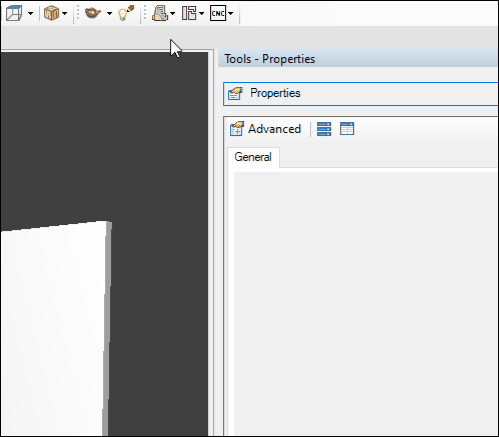
Task: Open the CNC dropdown arrow
Action: [x=231, y=14]
